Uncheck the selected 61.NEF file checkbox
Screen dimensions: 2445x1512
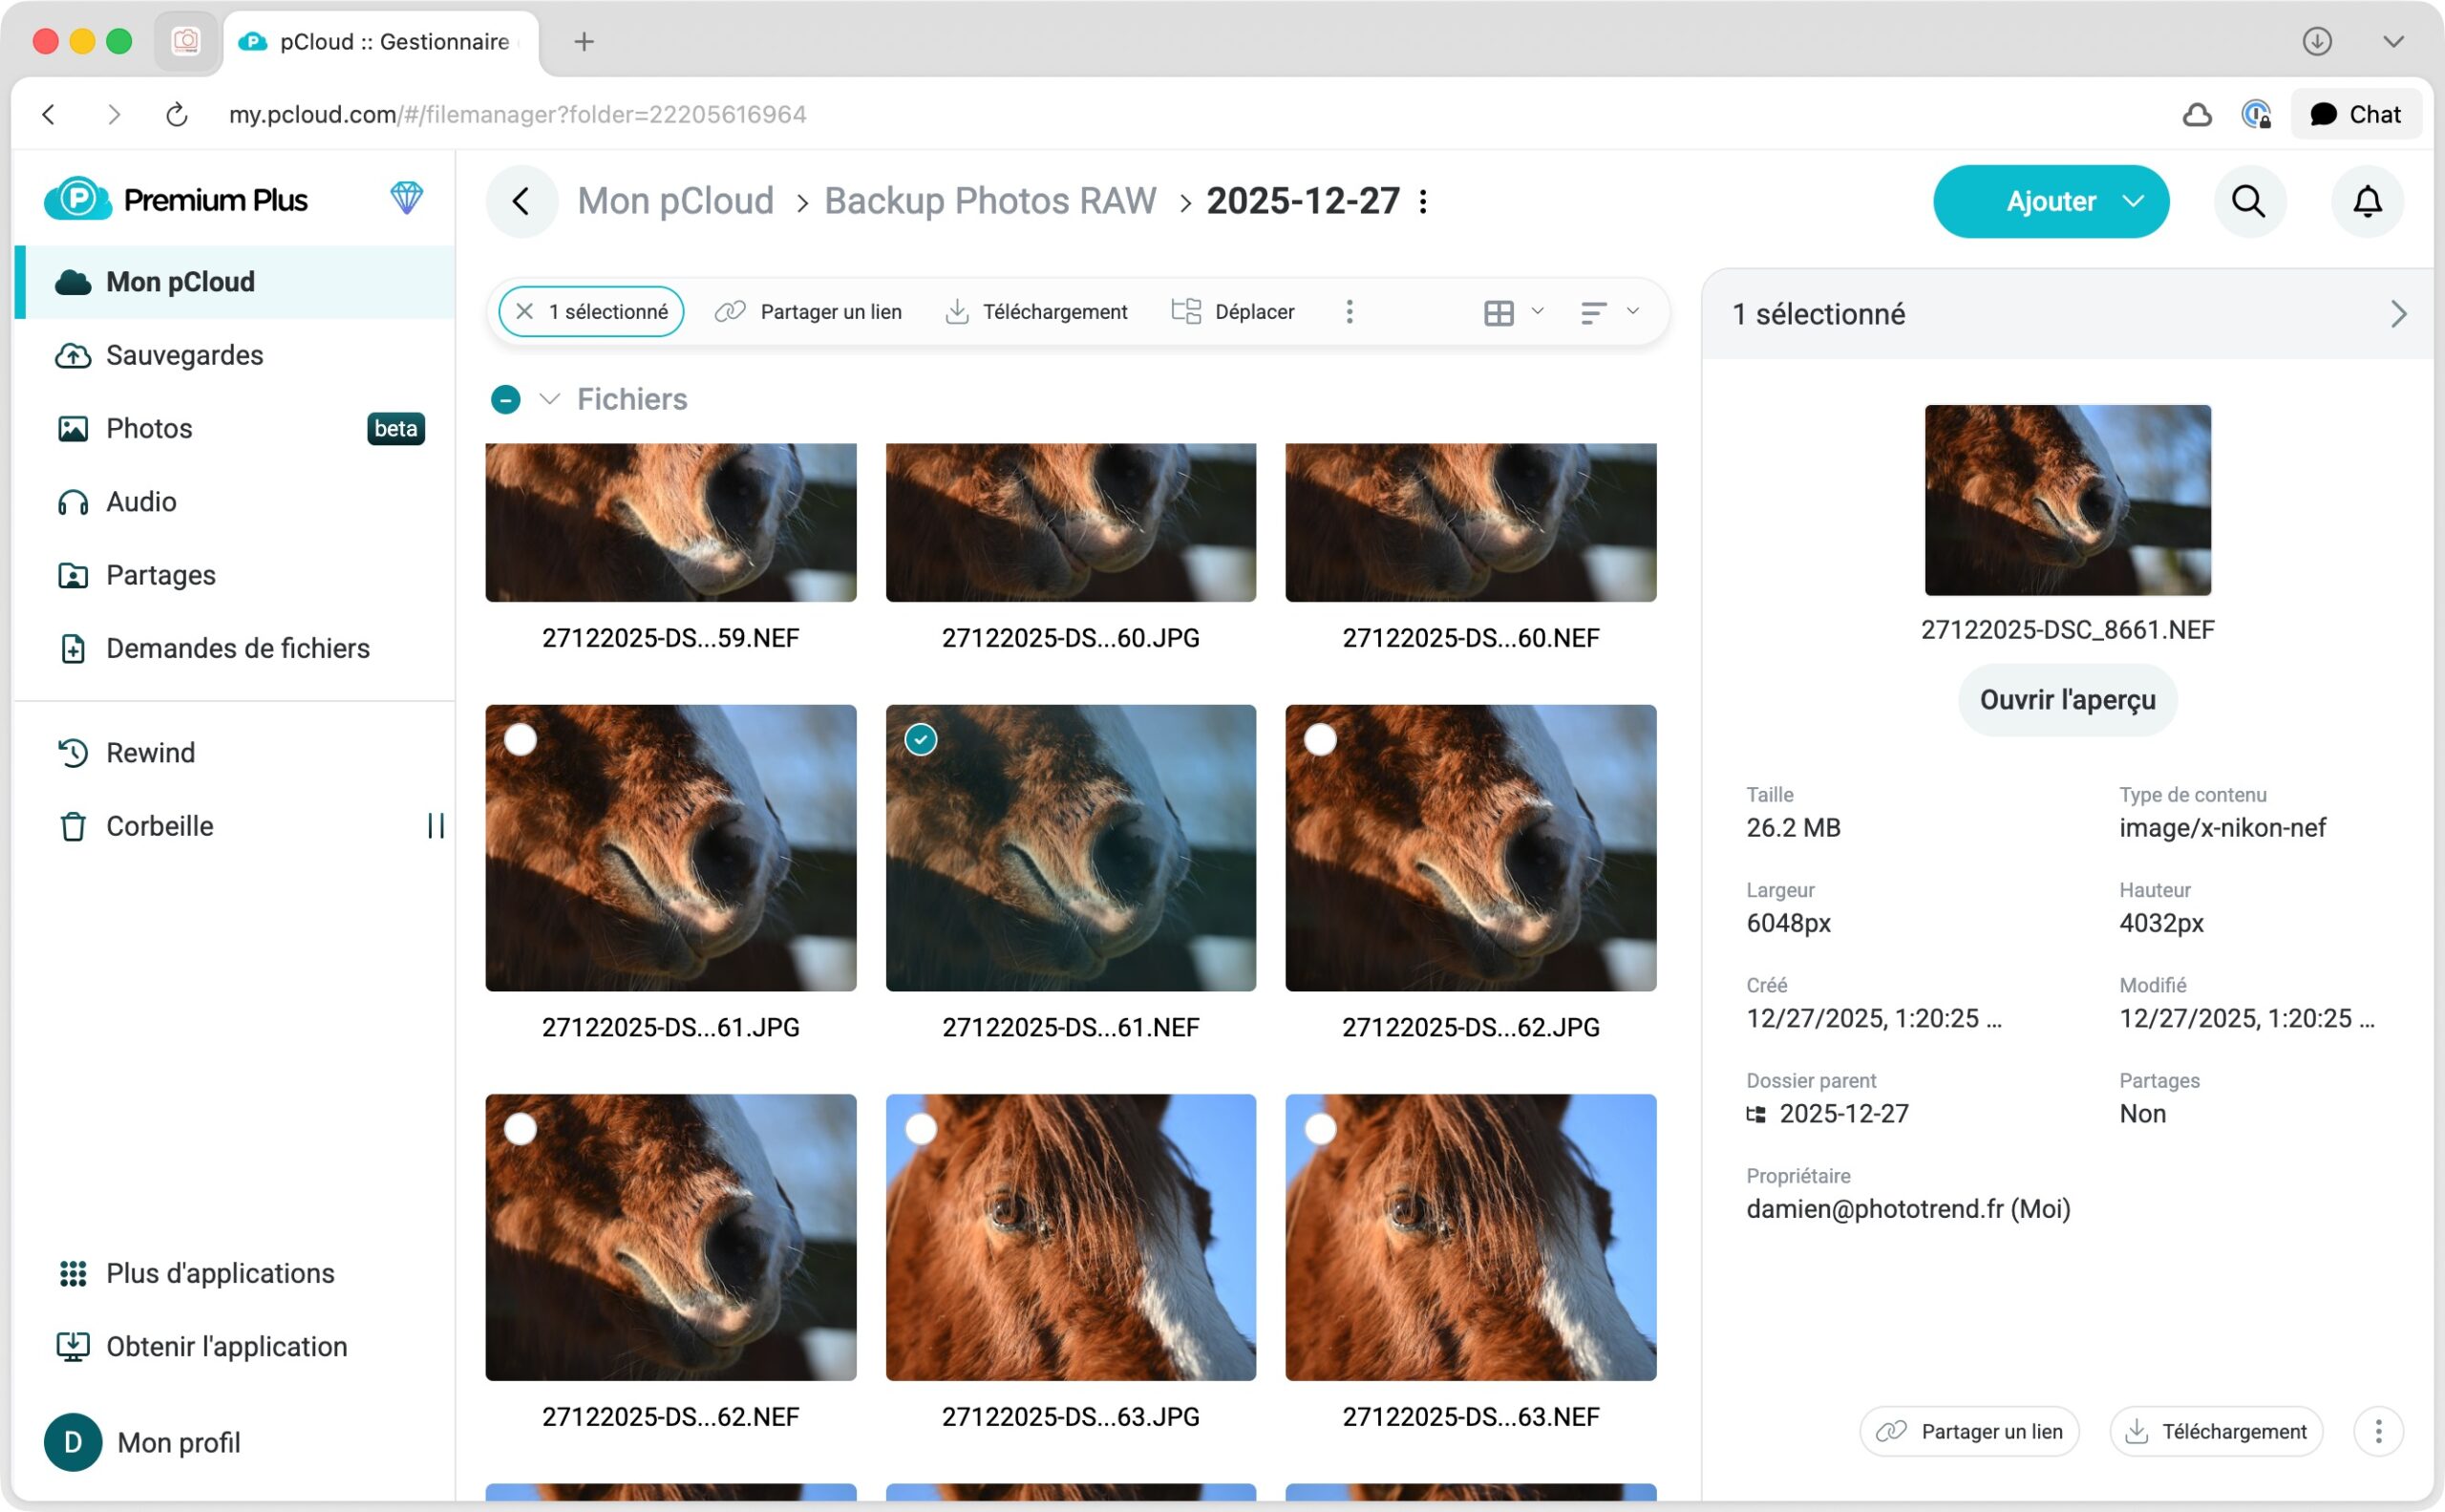click(920, 739)
